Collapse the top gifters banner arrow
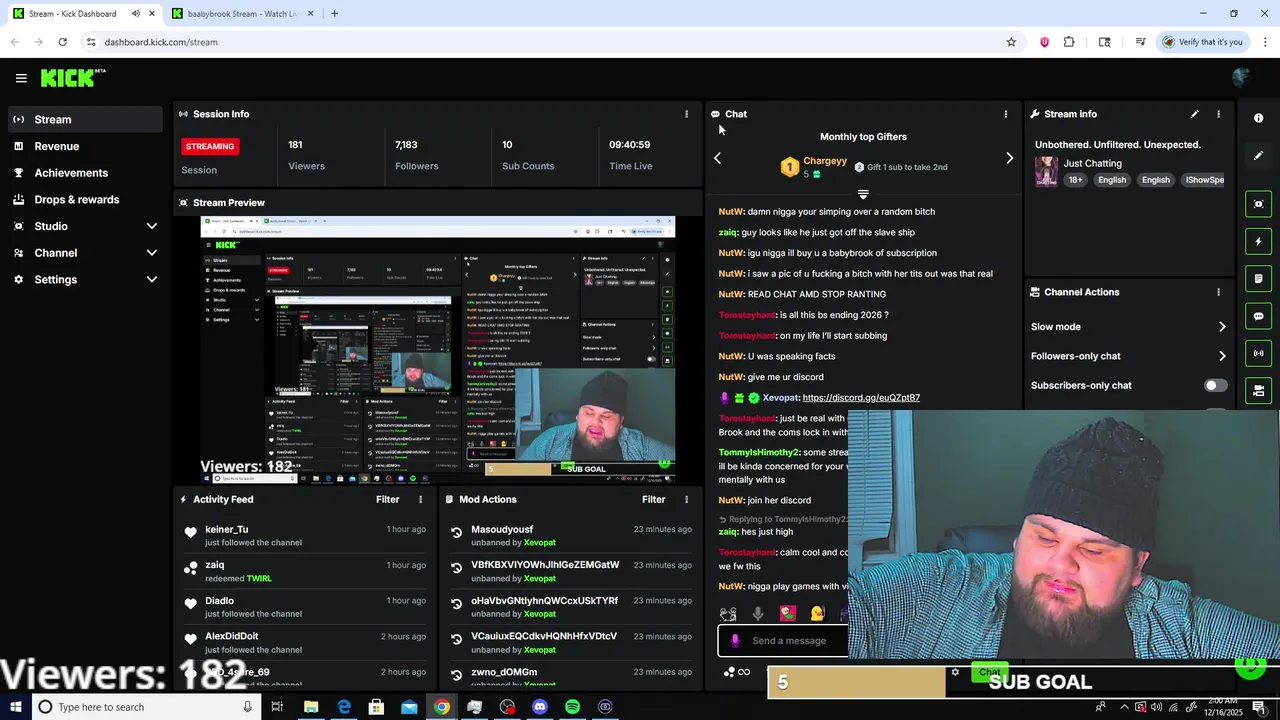Image resolution: width=1280 pixels, height=720 pixels. point(863,194)
